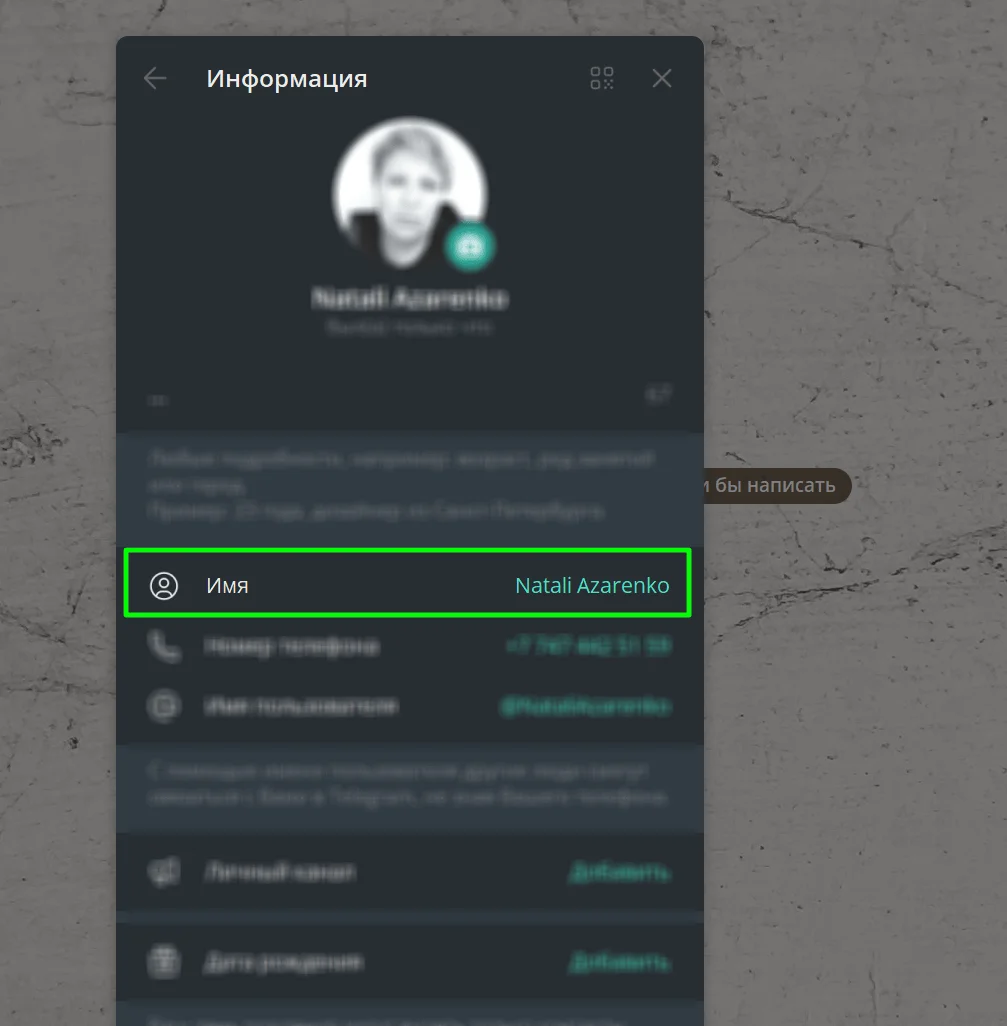Click the person icon beside Имя
The image size is (1007, 1026).
[x=164, y=585]
